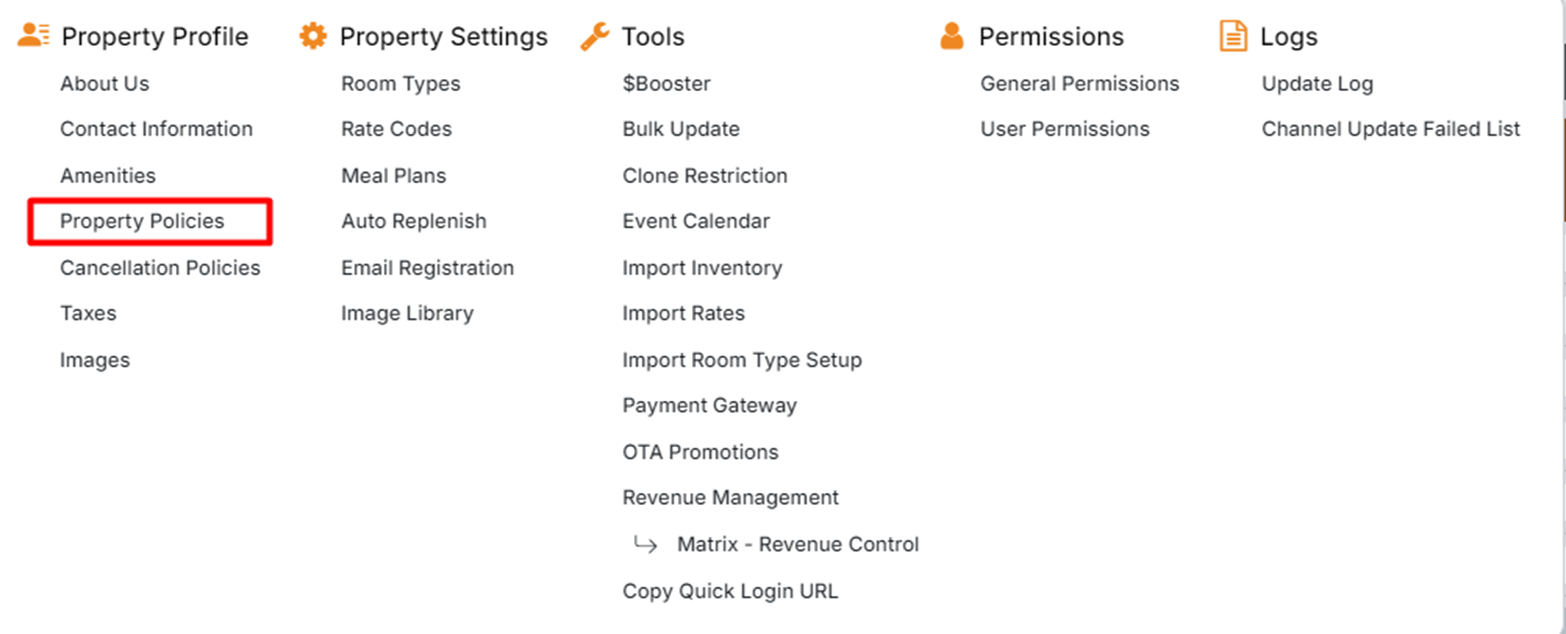Open Matrix - Revenue Control

(x=798, y=545)
